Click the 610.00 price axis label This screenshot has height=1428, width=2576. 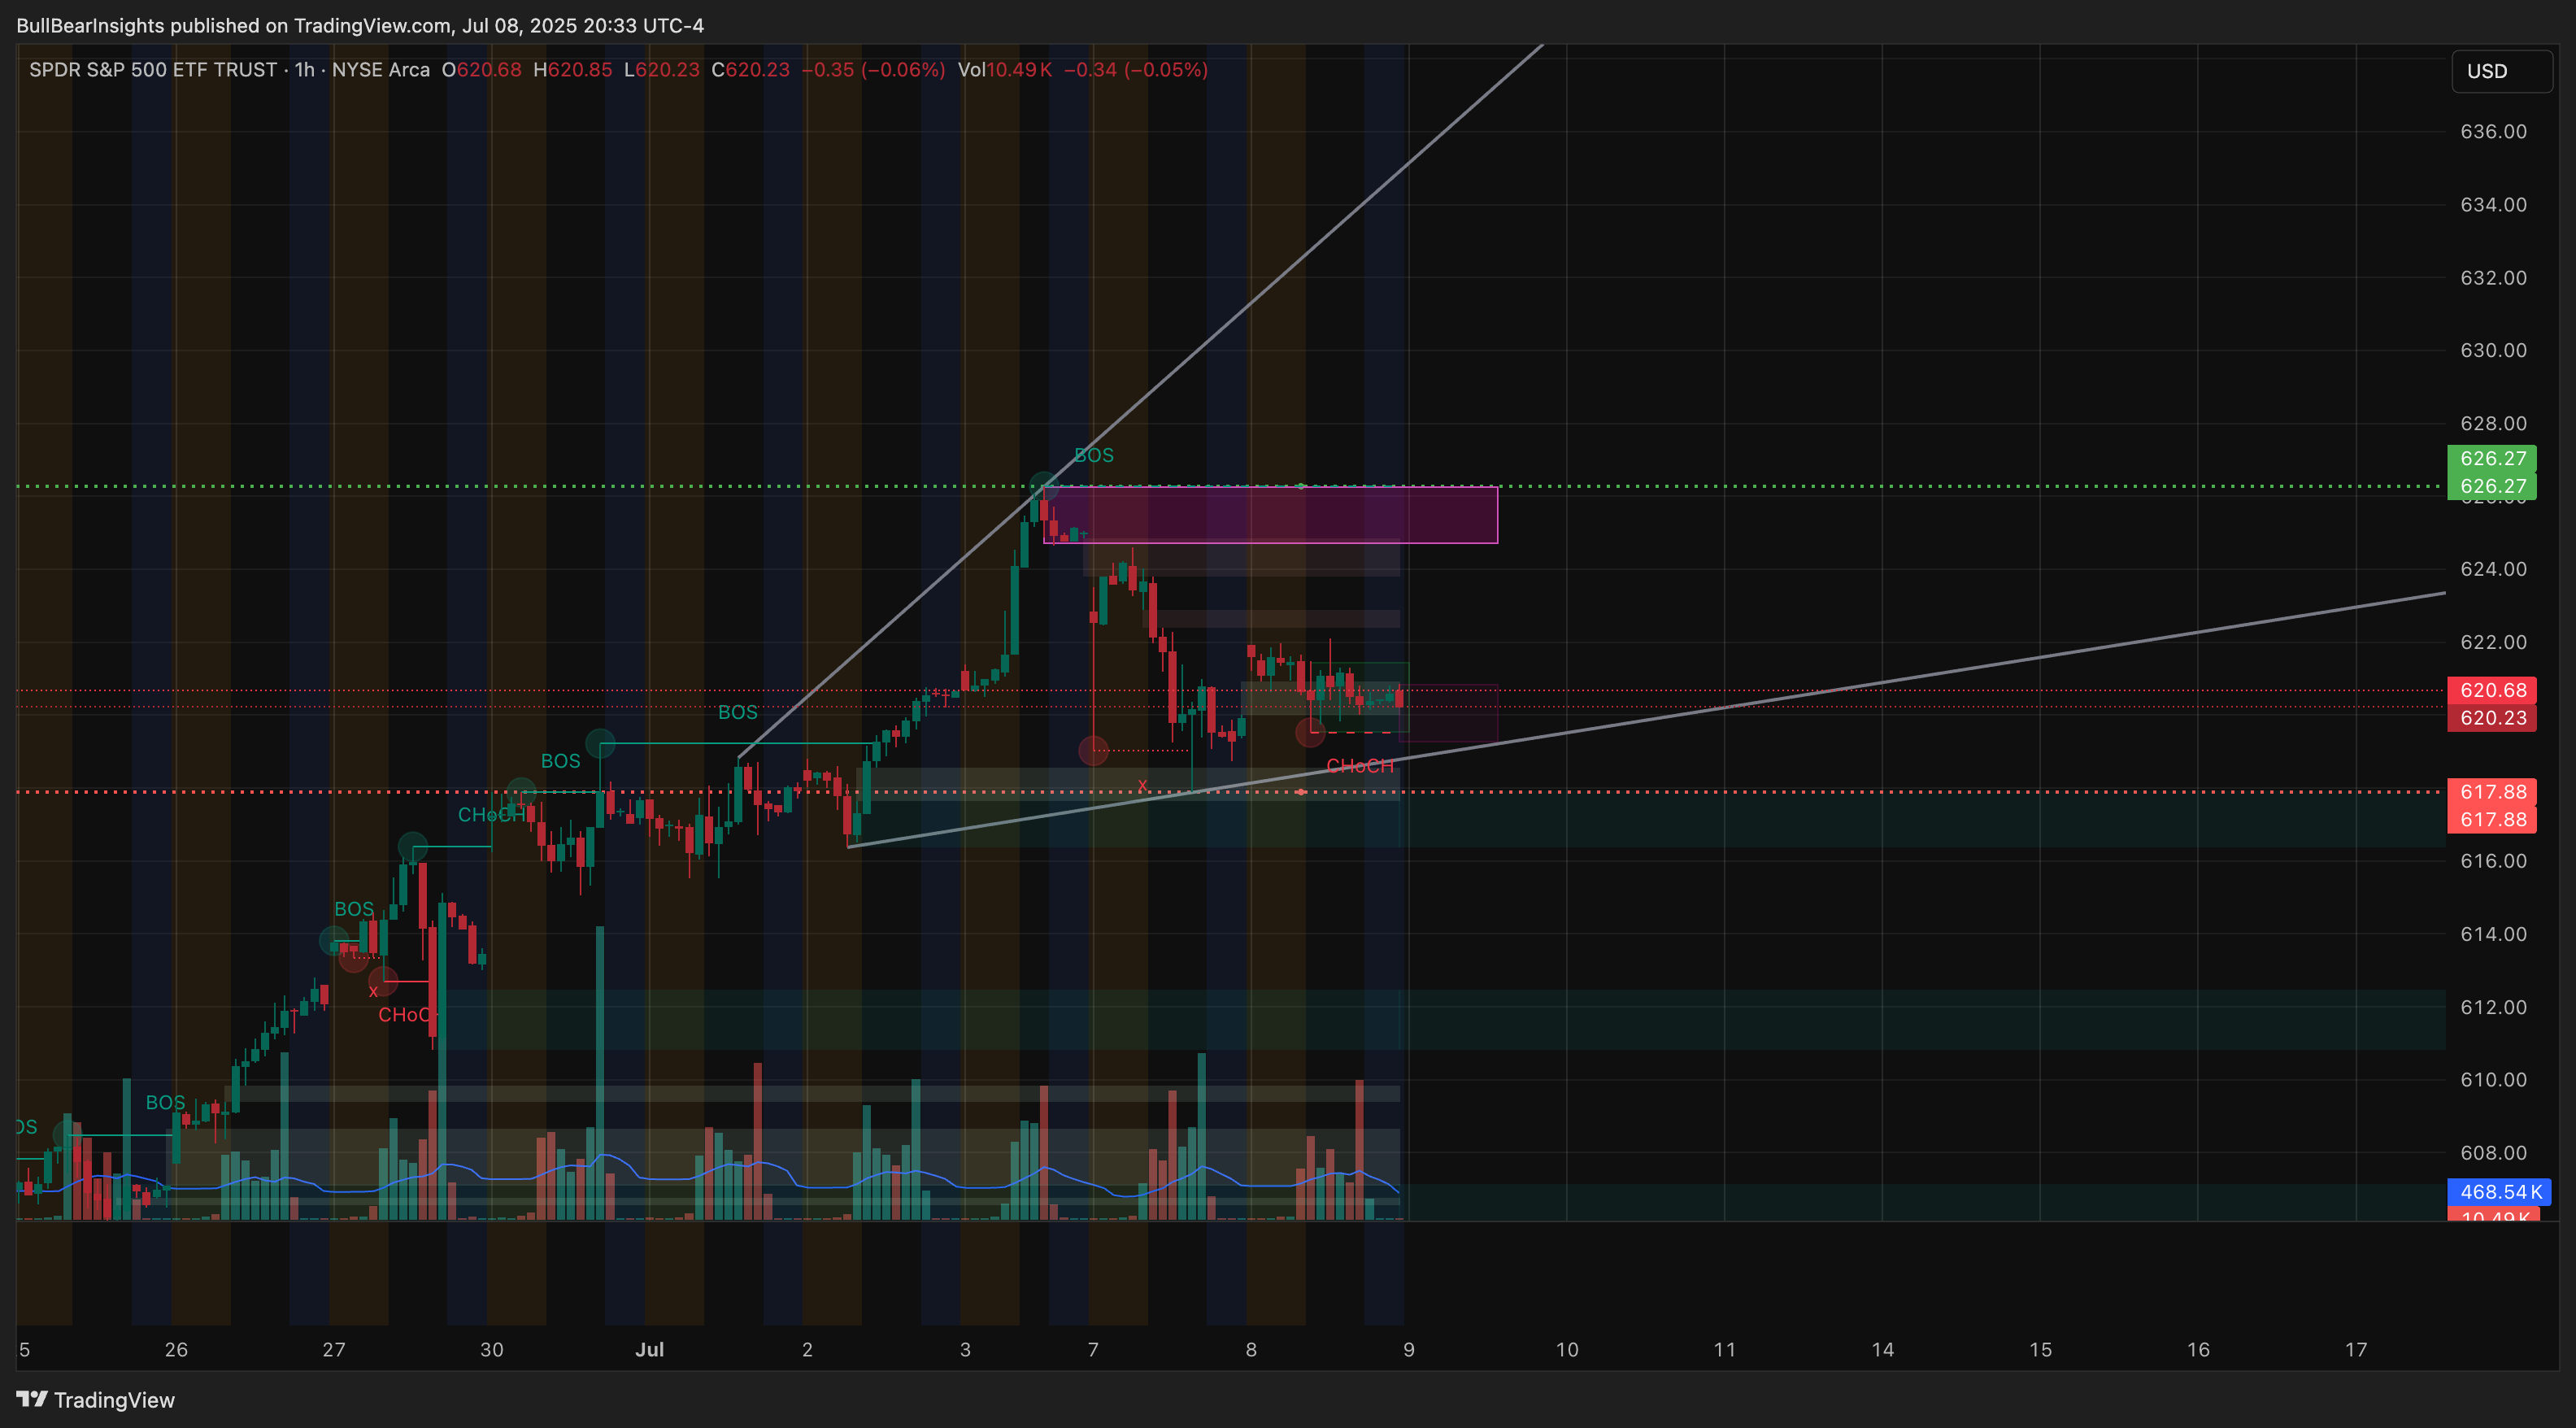point(2493,1080)
